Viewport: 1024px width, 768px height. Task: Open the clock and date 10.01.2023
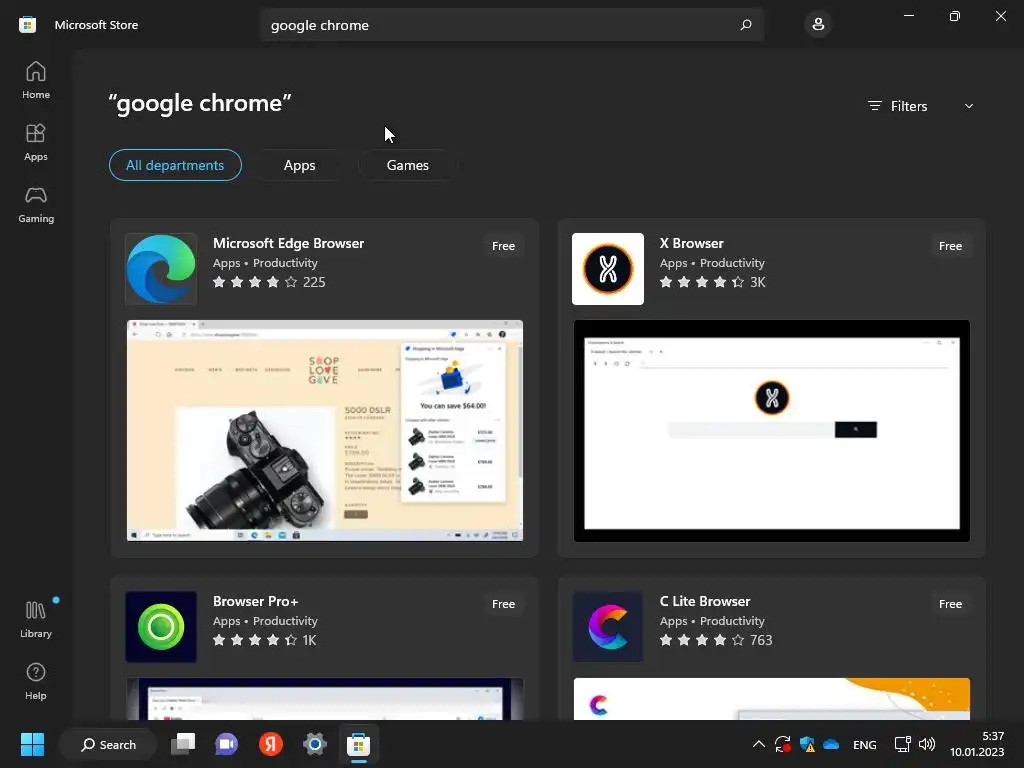pos(976,744)
